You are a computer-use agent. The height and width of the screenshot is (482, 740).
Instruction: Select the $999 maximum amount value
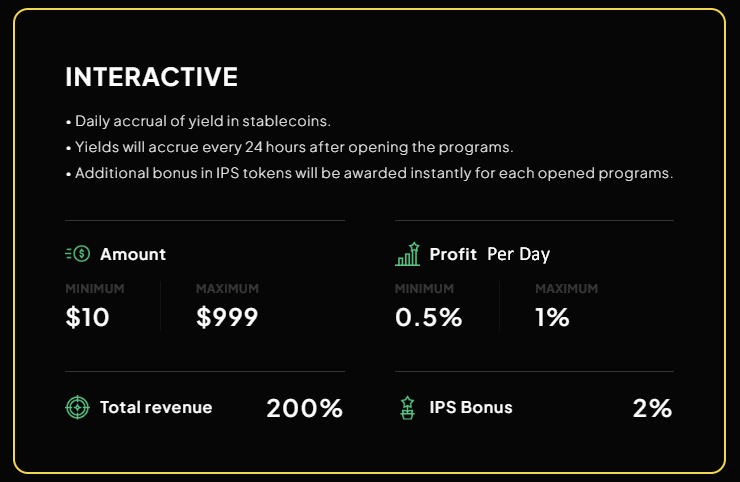[x=227, y=318]
